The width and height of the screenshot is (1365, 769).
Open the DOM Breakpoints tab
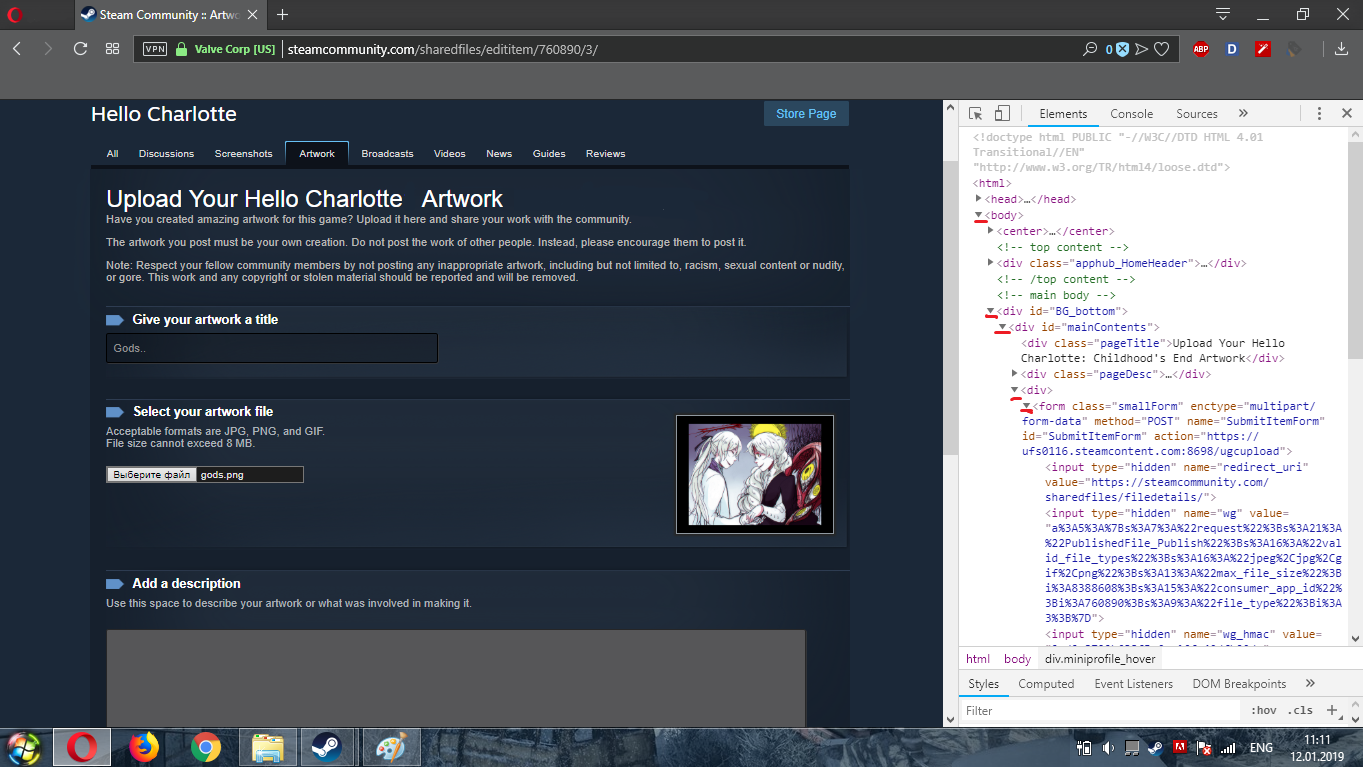point(1239,684)
